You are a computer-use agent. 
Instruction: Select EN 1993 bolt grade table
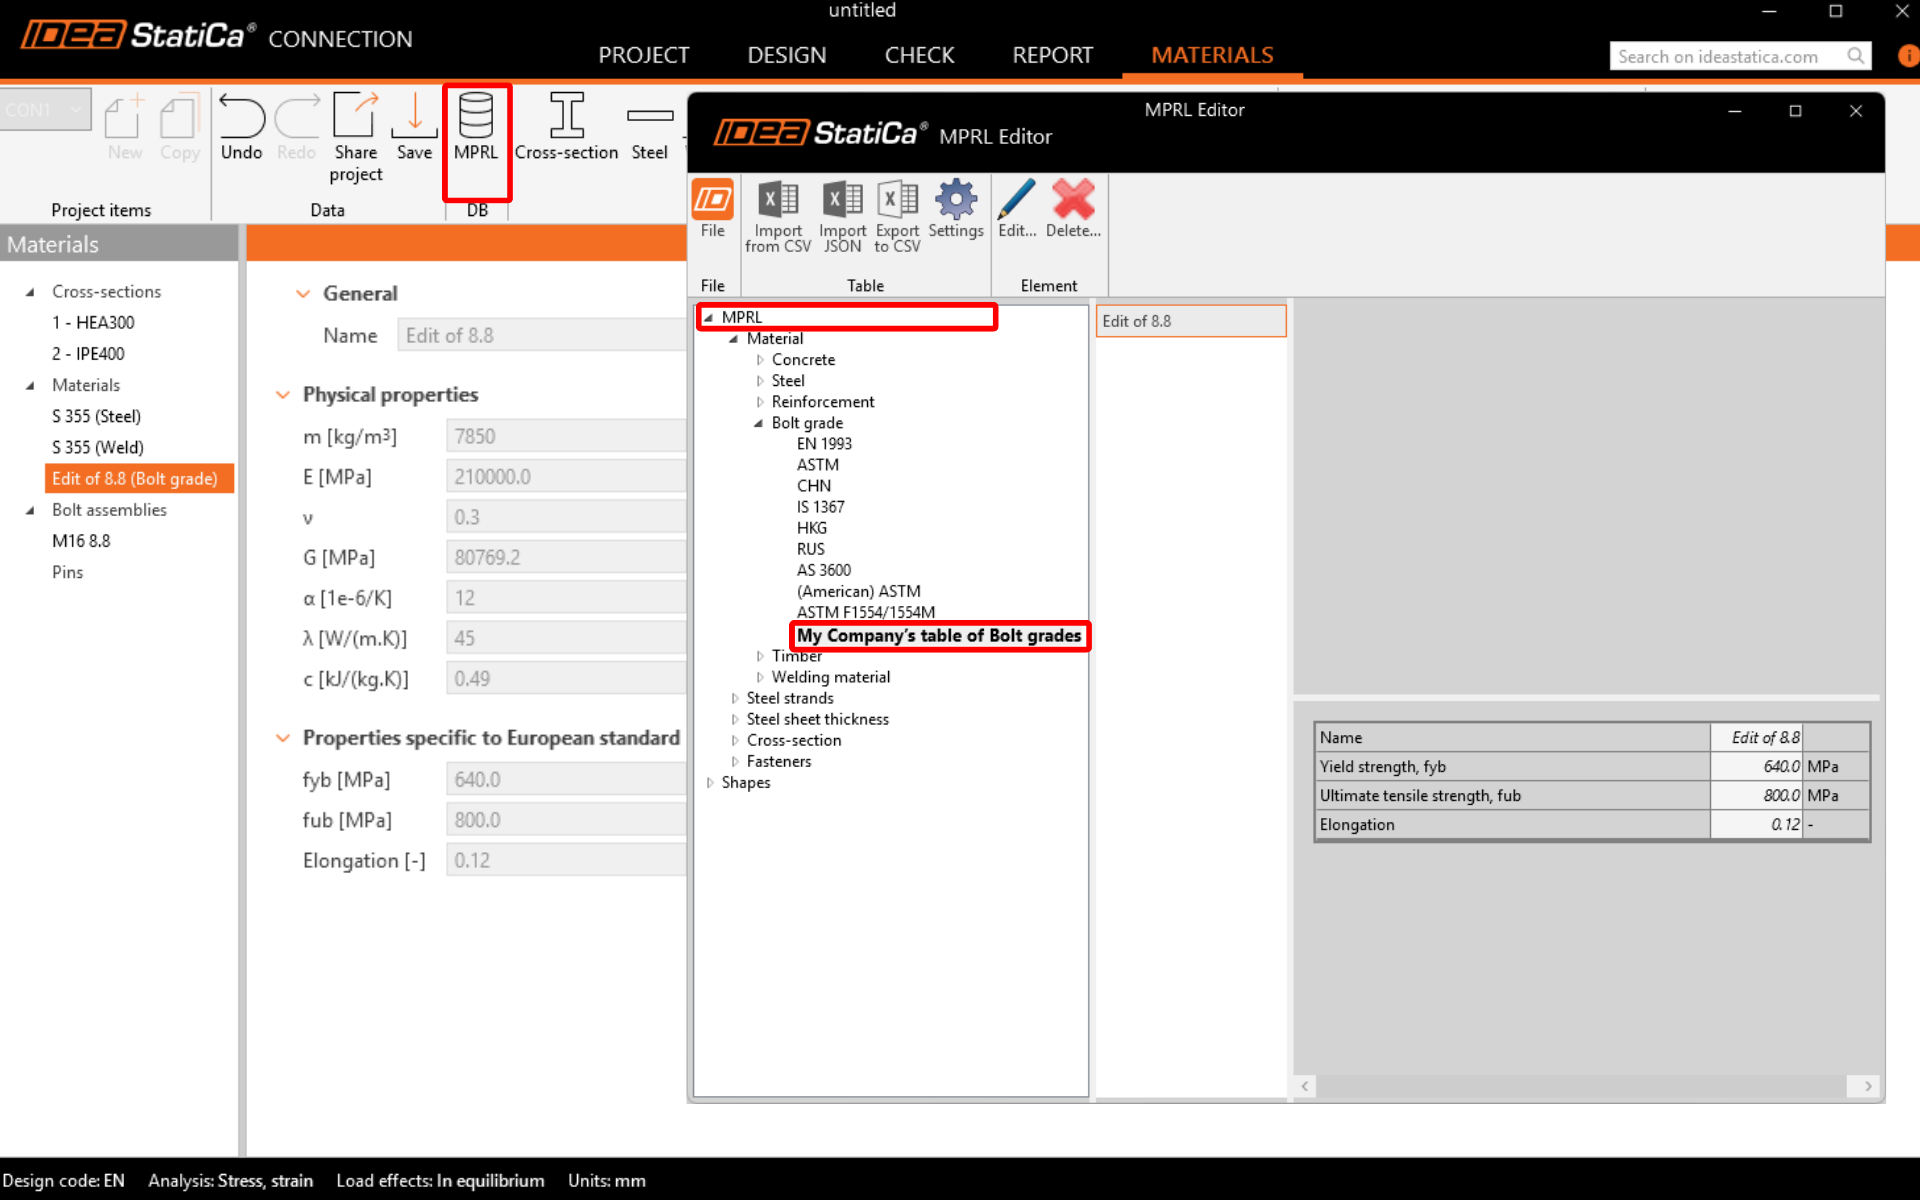[824, 444]
